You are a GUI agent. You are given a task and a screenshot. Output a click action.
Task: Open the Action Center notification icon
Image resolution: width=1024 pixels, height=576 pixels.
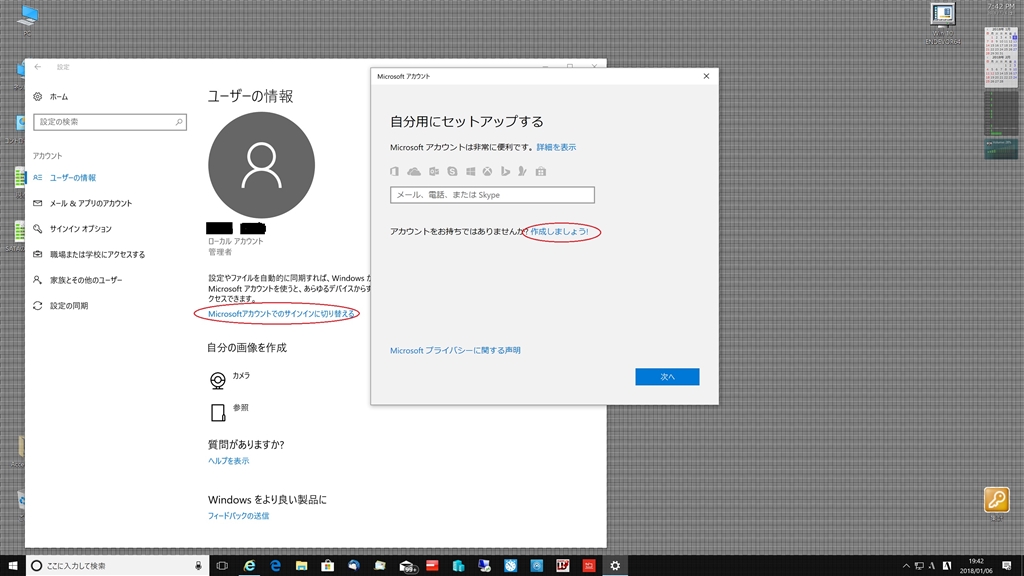1007,566
